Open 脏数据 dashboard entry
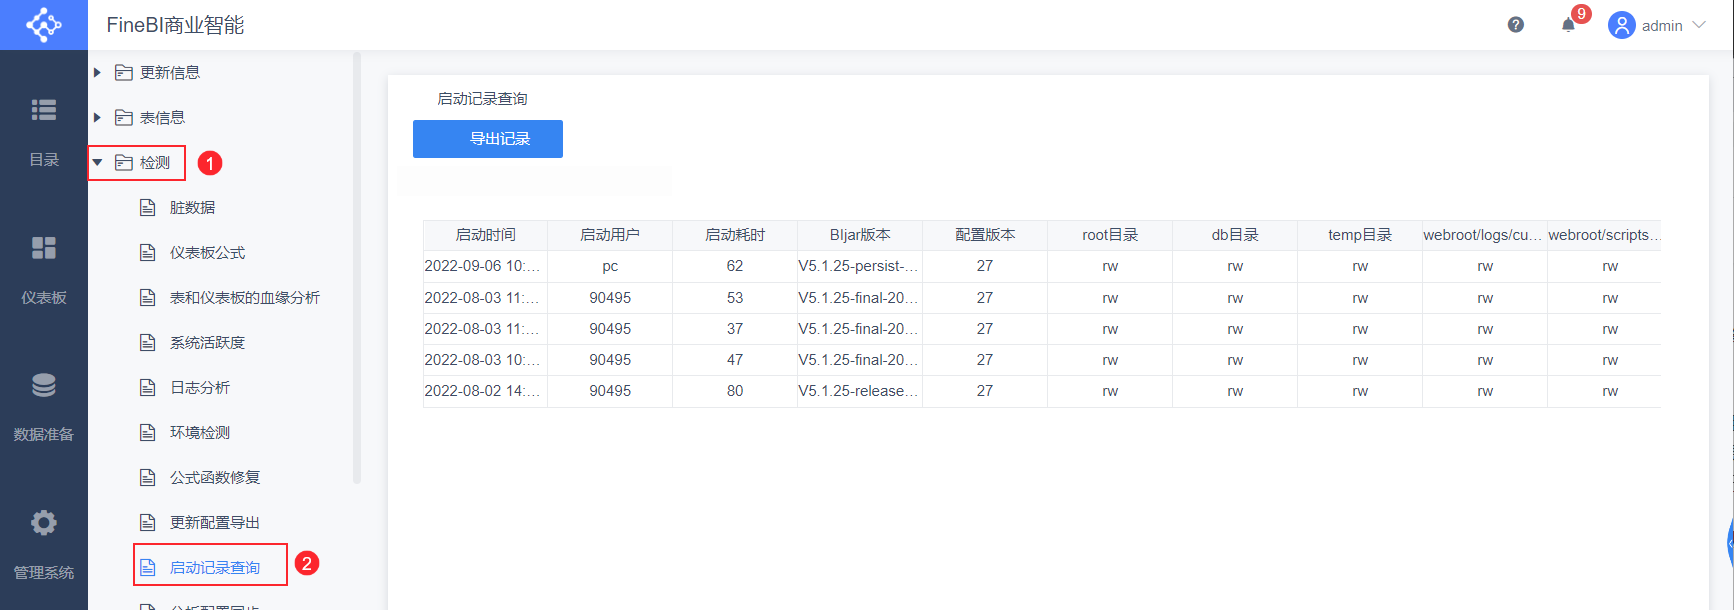This screenshot has height=610, width=1734. pyautogui.click(x=192, y=208)
